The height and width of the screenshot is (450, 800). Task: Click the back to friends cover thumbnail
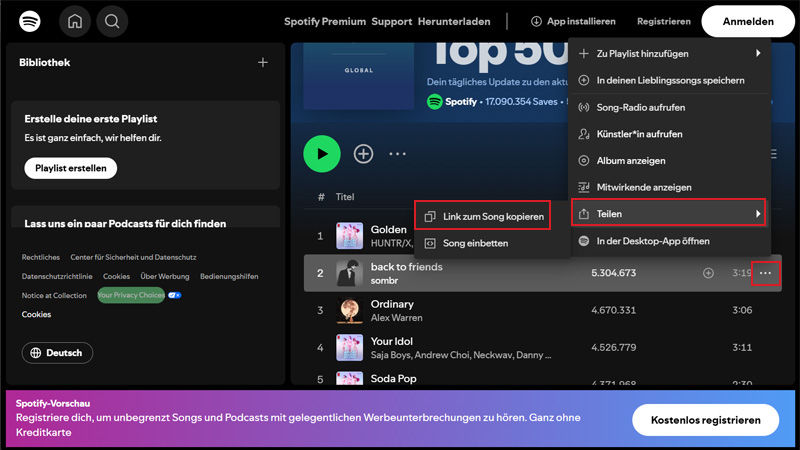[349, 273]
